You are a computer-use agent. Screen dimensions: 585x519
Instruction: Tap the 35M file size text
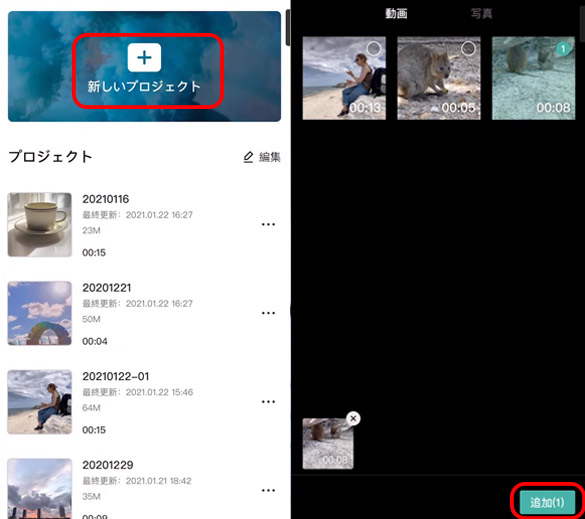91,497
